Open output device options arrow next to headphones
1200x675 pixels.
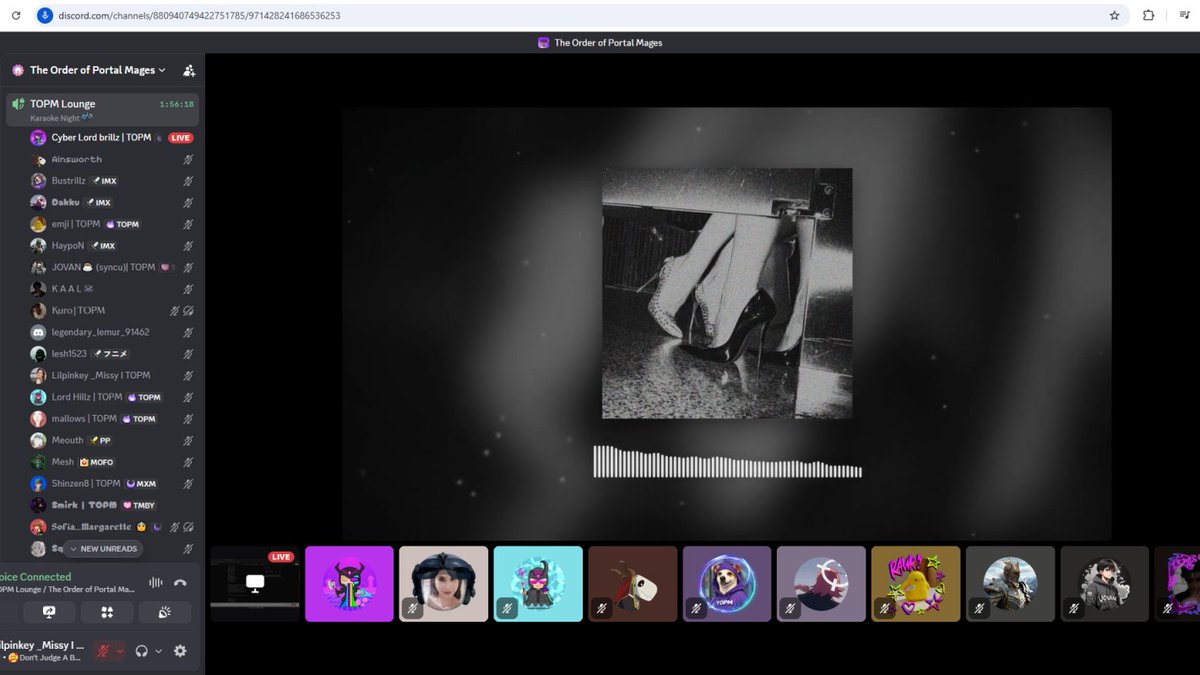[x=158, y=651]
